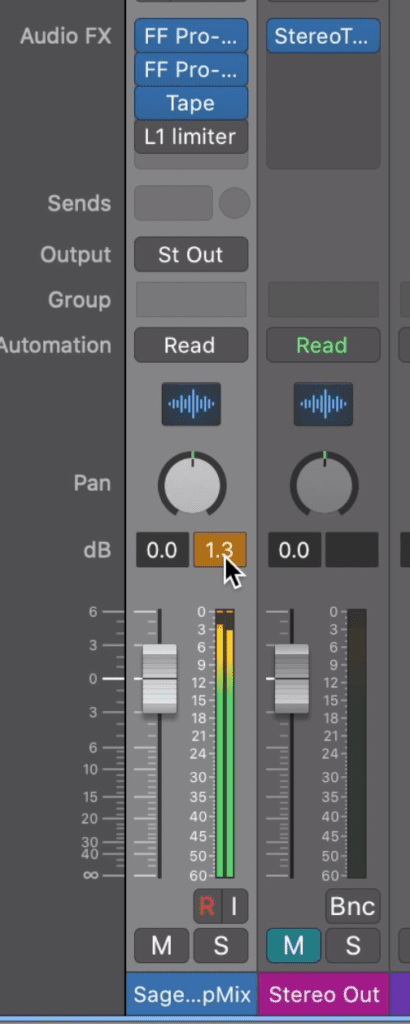Select the Stereo Out channel name
Image resolution: width=410 pixels, height=1024 pixels.
(324, 994)
